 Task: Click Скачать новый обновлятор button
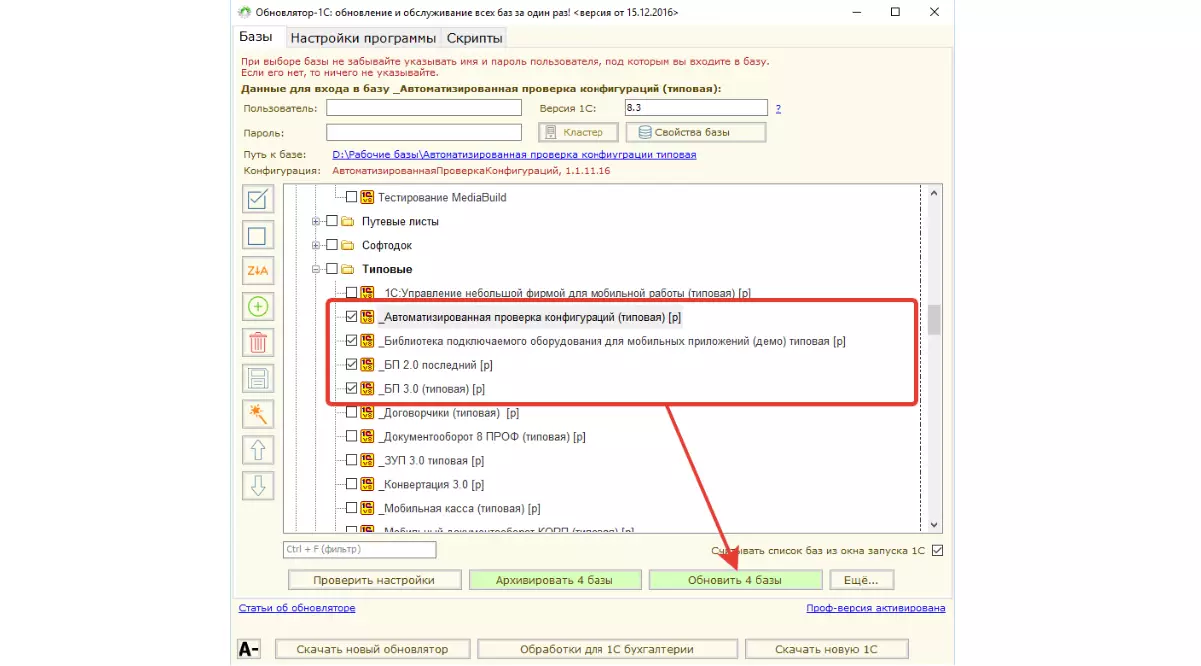point(372,649)
